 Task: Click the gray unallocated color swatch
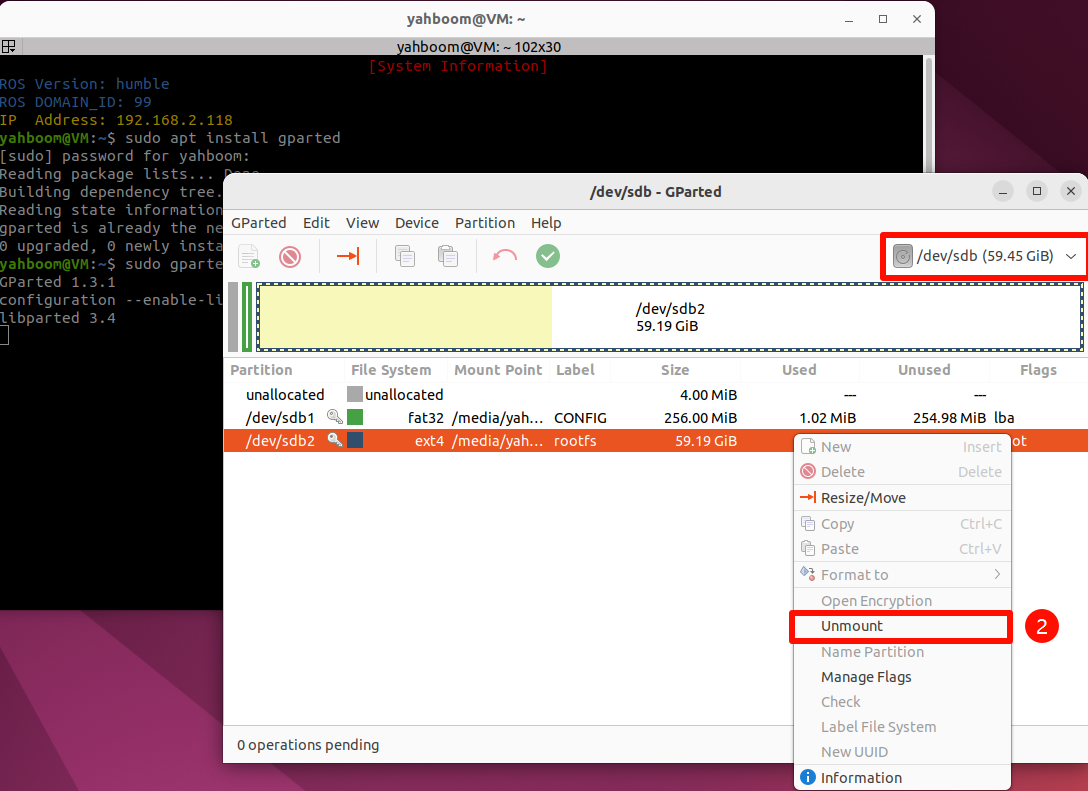355,394
